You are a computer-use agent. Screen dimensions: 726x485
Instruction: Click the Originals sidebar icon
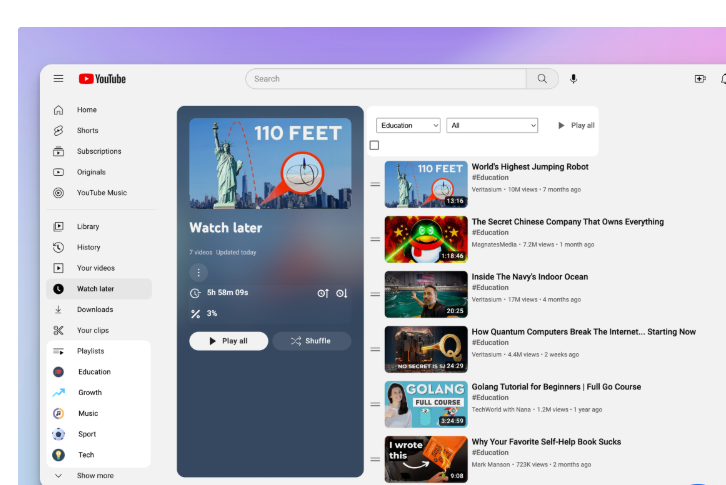(58, 172)
